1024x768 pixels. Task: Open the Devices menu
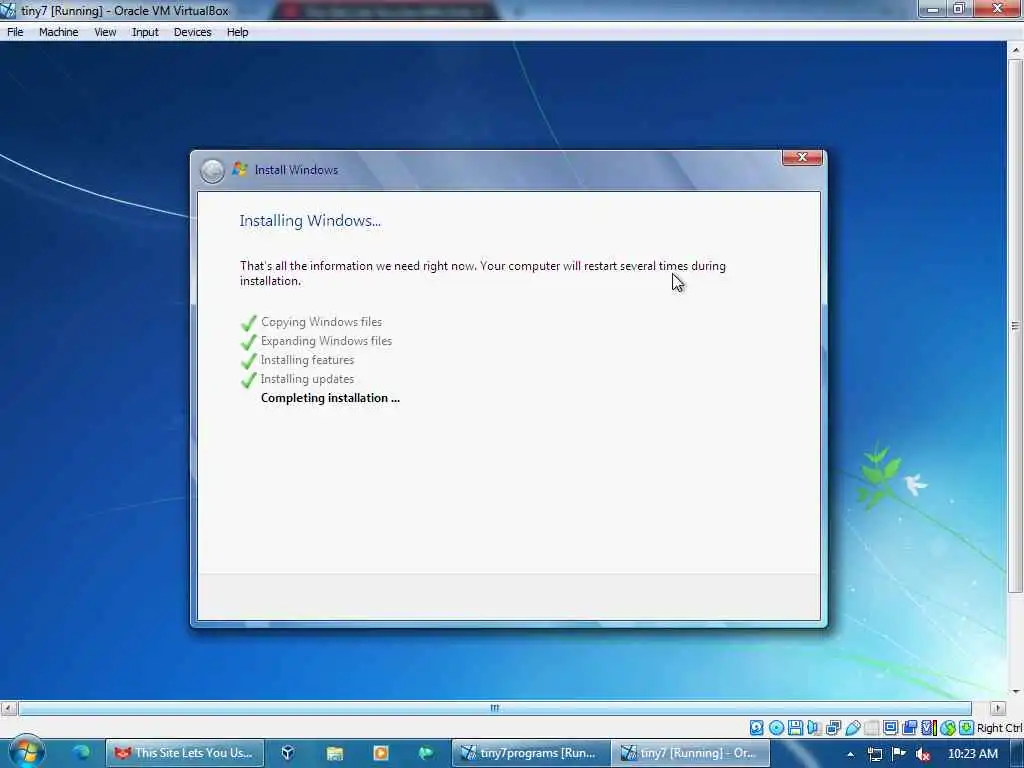(x=192, y=32)
